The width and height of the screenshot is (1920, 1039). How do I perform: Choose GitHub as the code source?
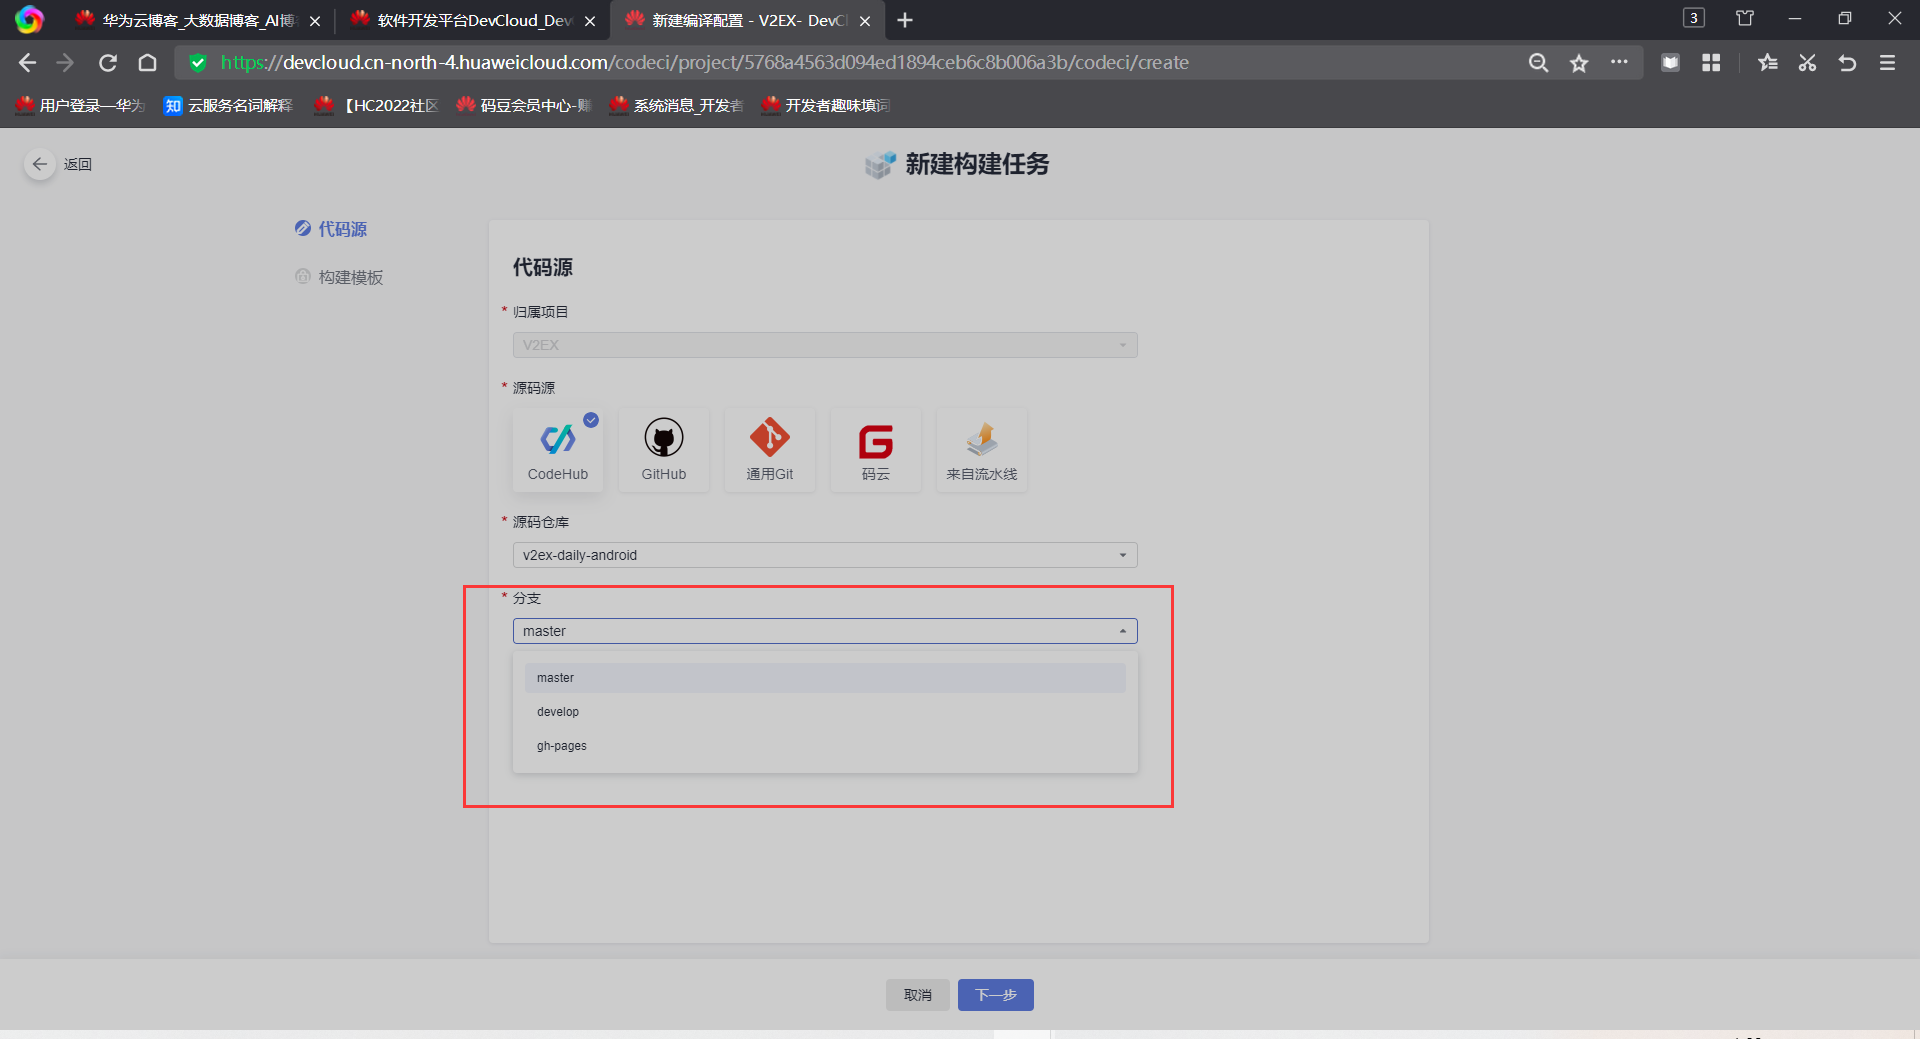[664, 450]
